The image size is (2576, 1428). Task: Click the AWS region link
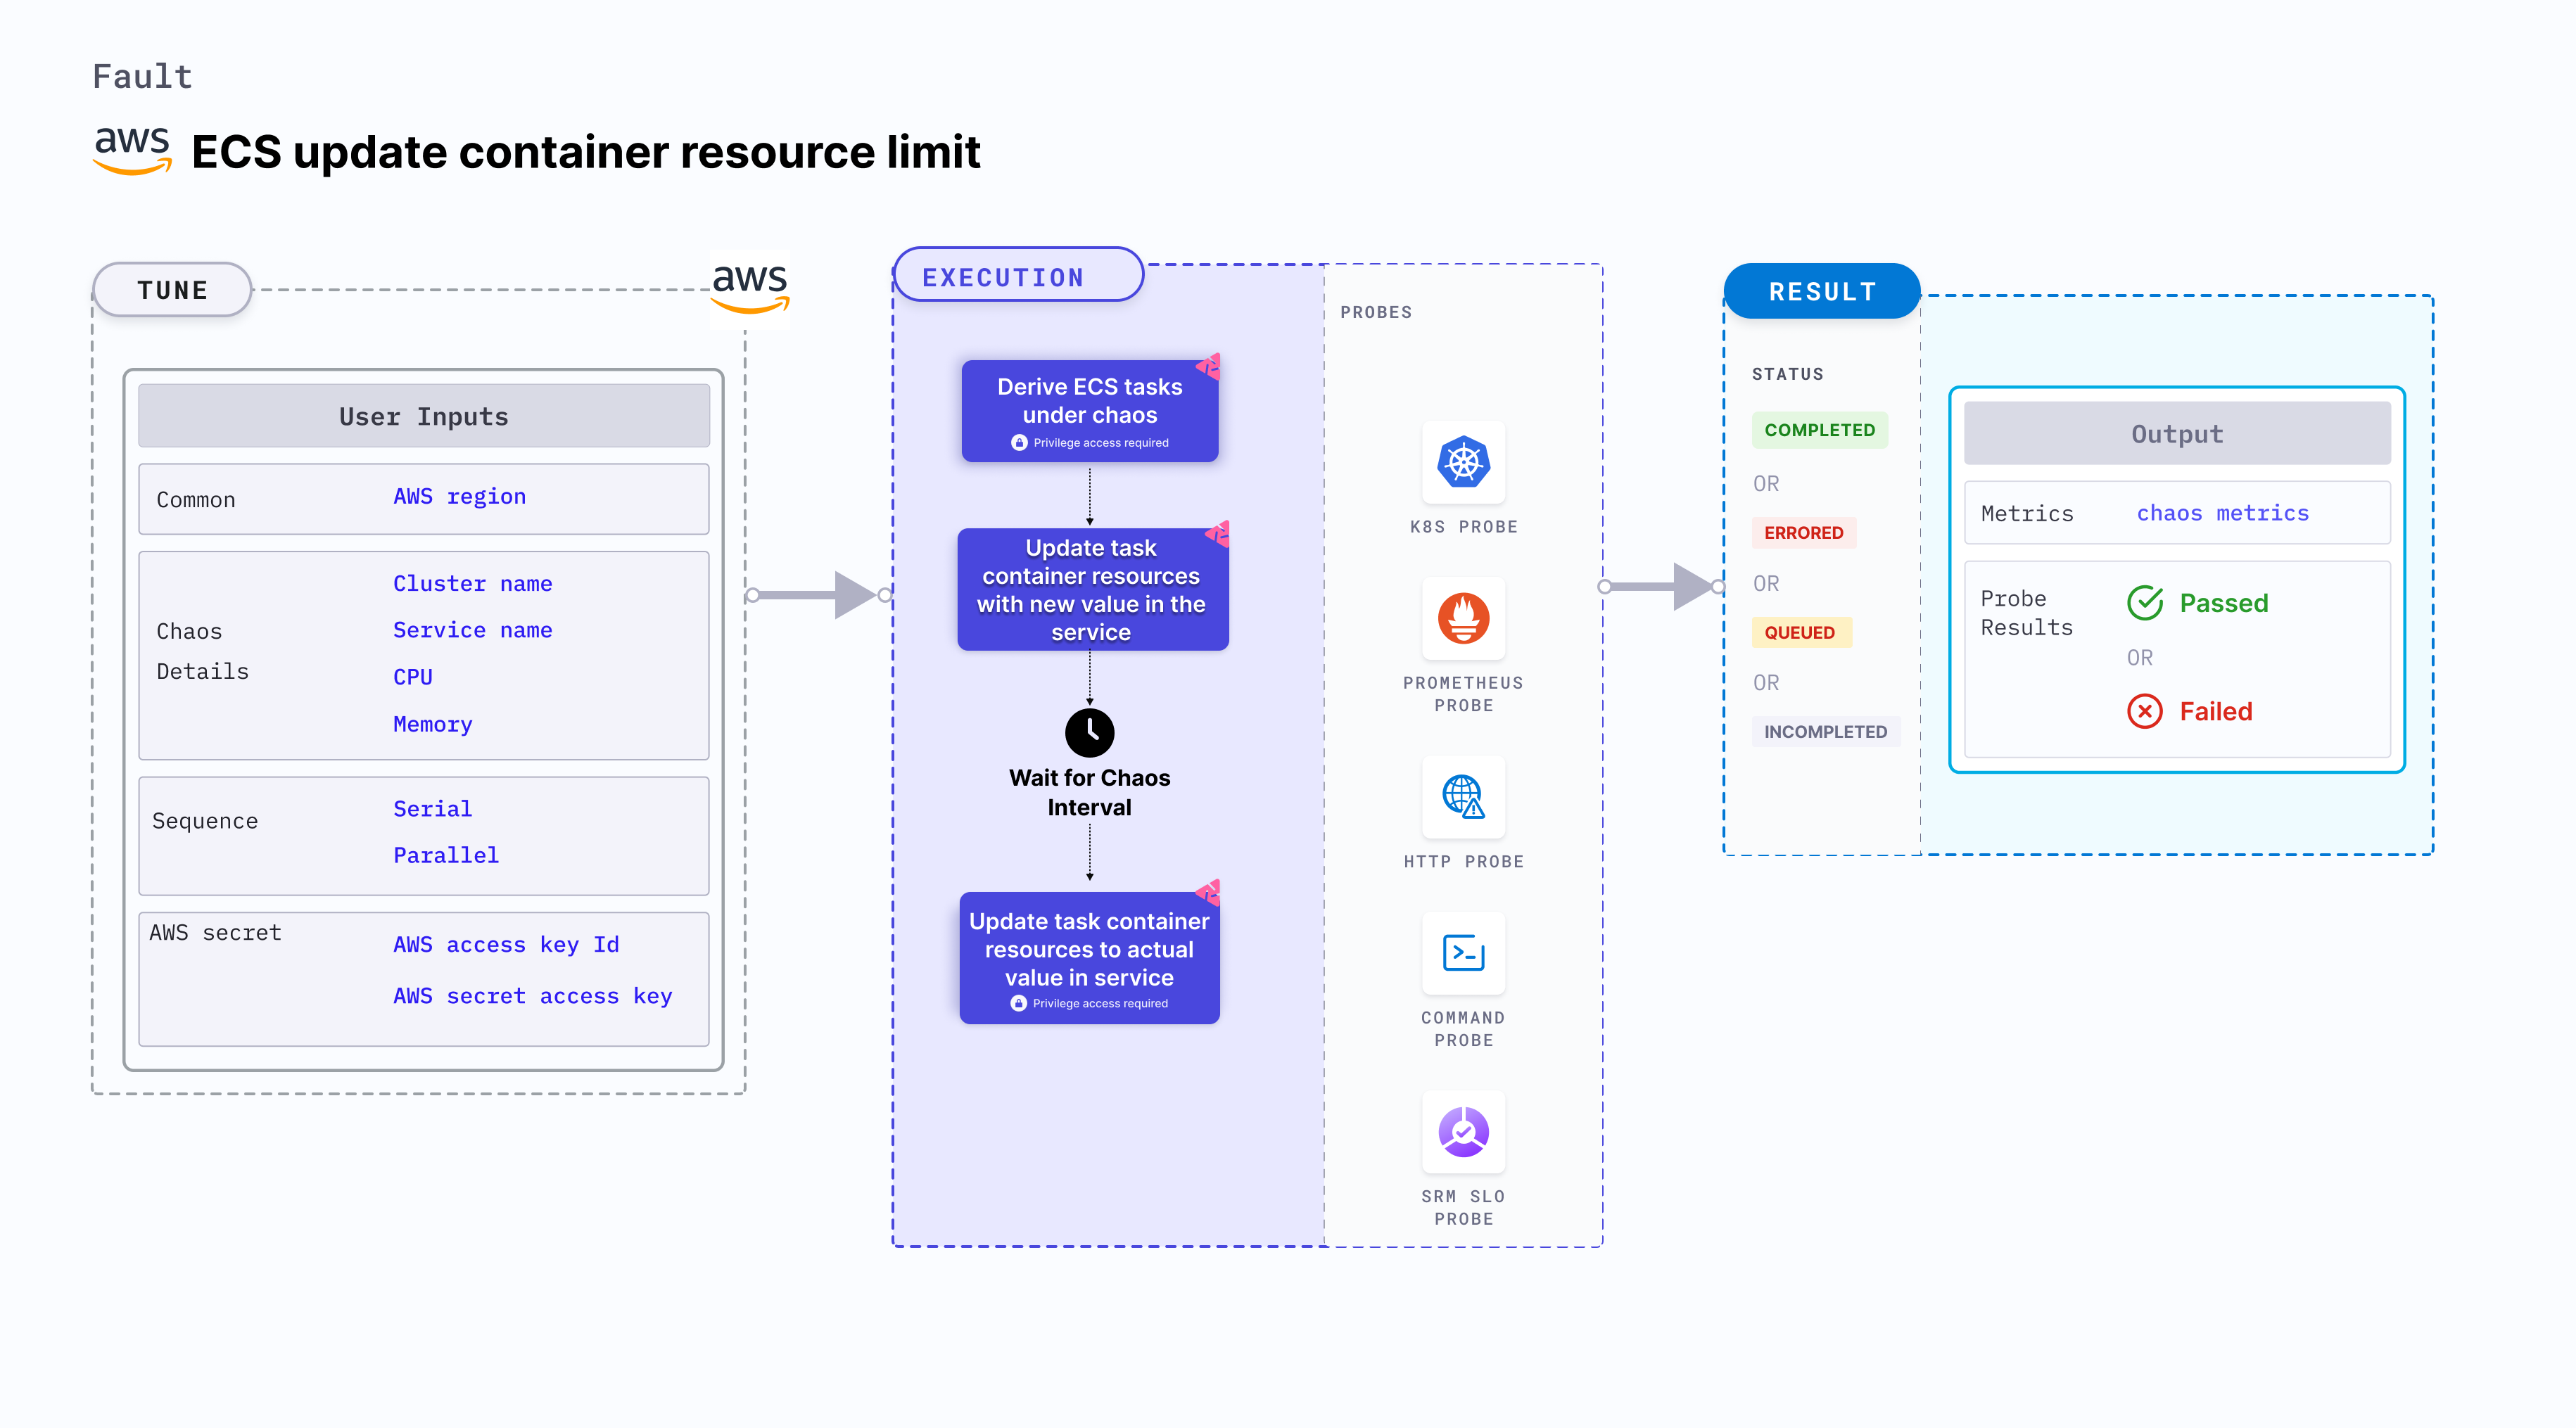459,496
